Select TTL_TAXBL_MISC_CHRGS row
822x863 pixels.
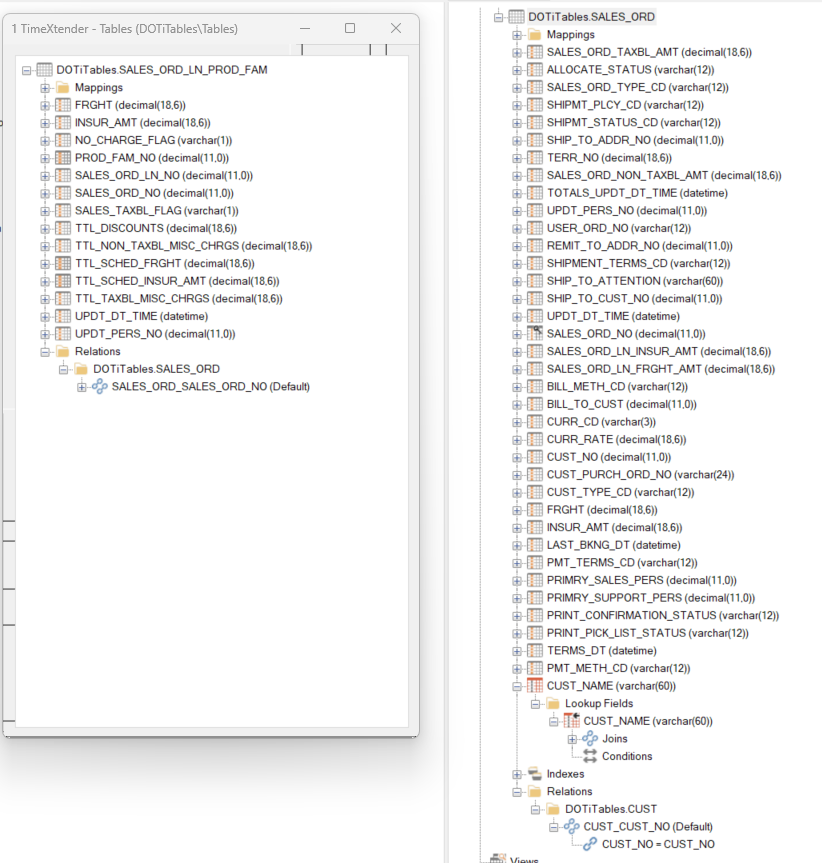coord(179,299)
